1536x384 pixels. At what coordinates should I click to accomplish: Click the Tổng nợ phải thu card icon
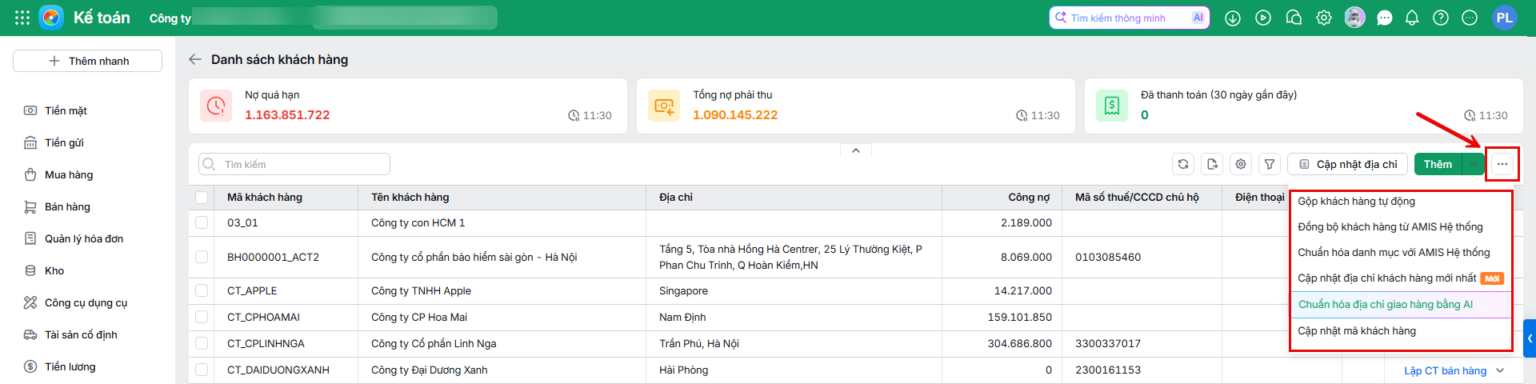click(664, 105)
